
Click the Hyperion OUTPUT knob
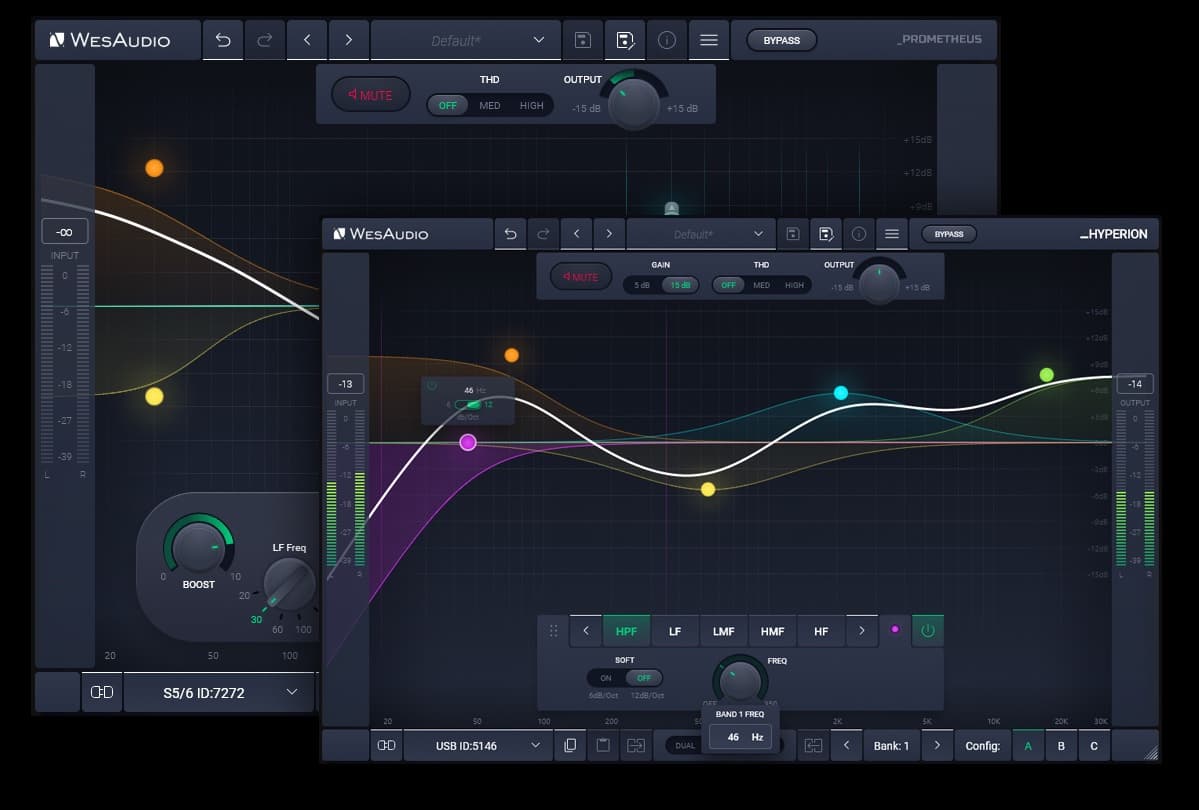tap(879, 284)
